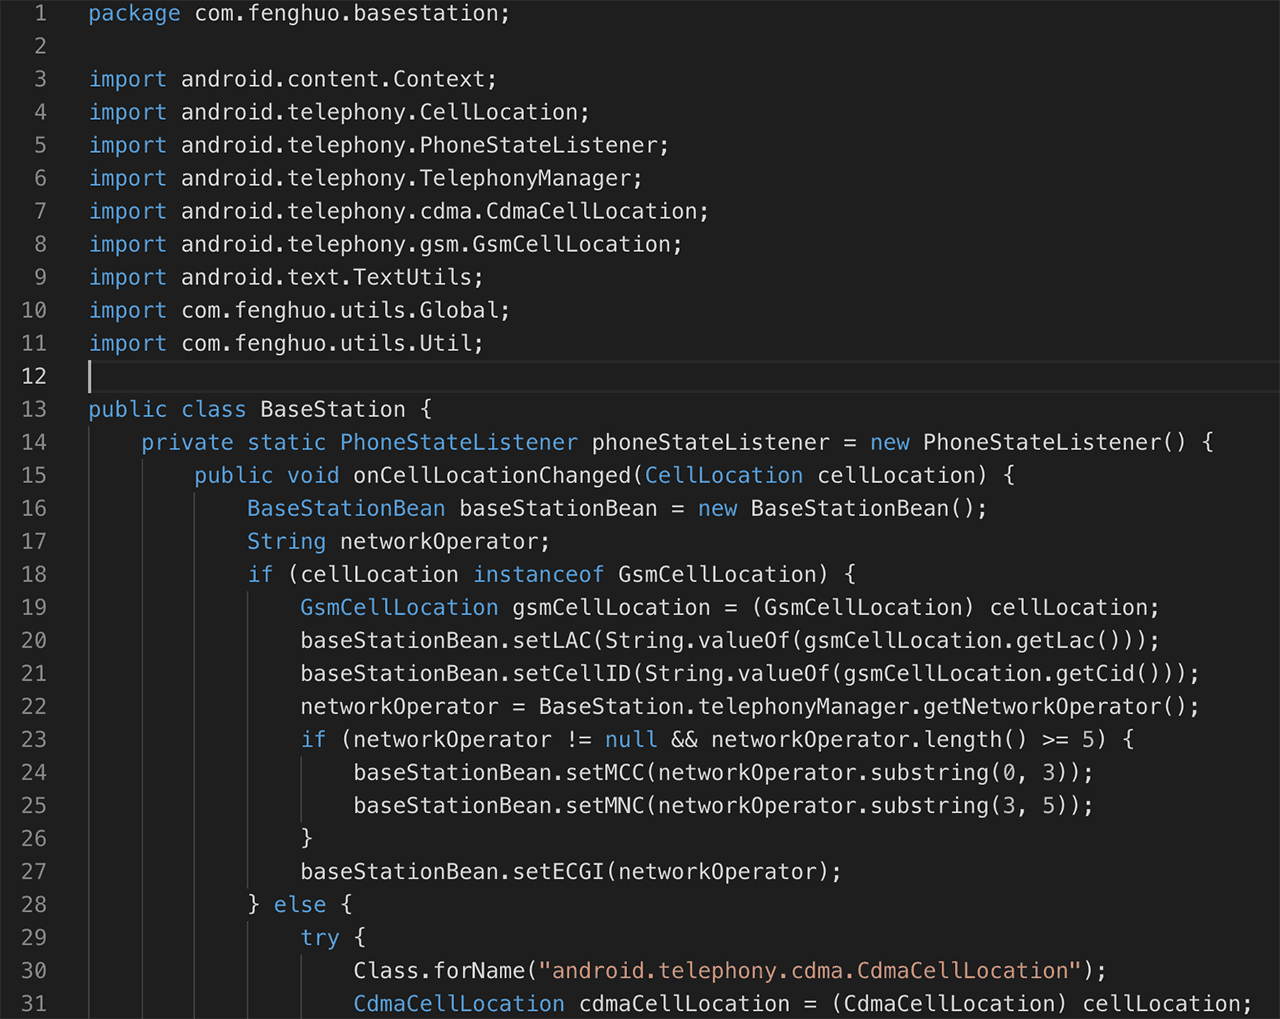Click the try keyword on line 29
Screen dimensions: 1280x1019
[x=320, y=937]
